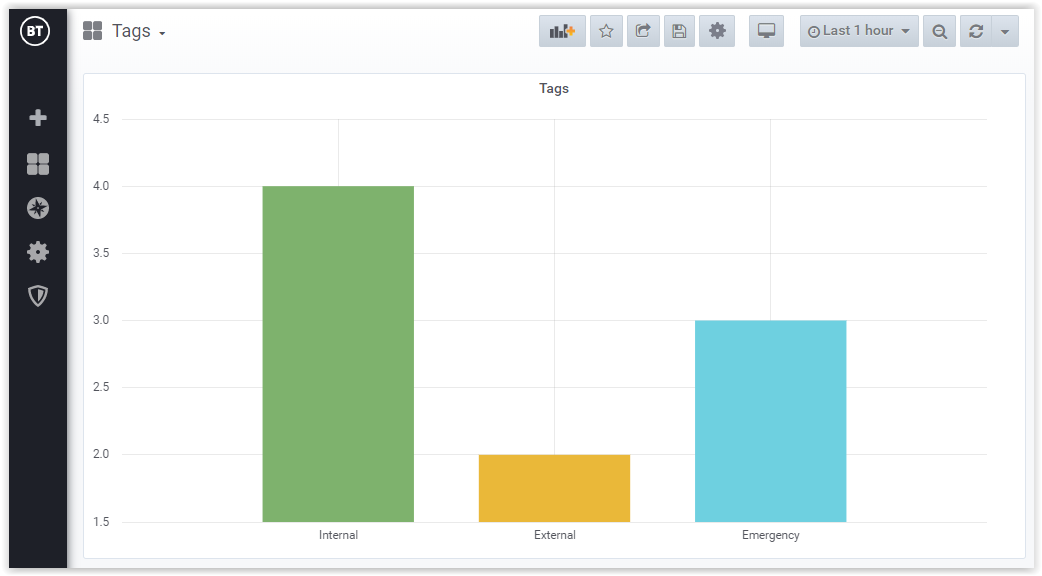1042x576 pixels.
Task: Click the 4.5 y-axis value
Action: (x=101, y=119)
